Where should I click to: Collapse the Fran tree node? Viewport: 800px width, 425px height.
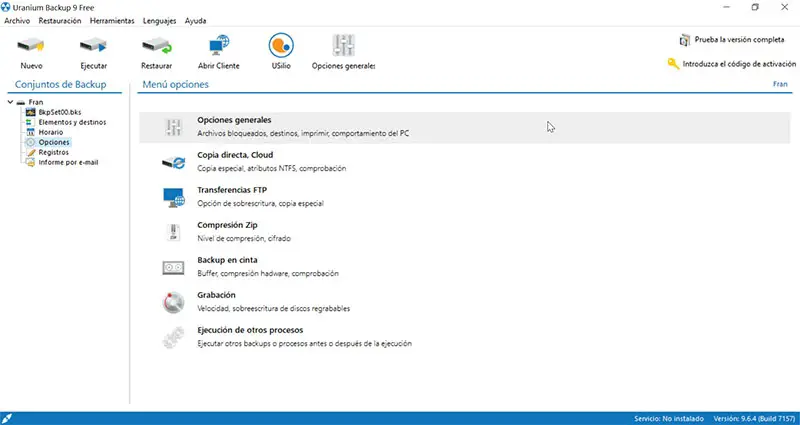click(10, 102)
